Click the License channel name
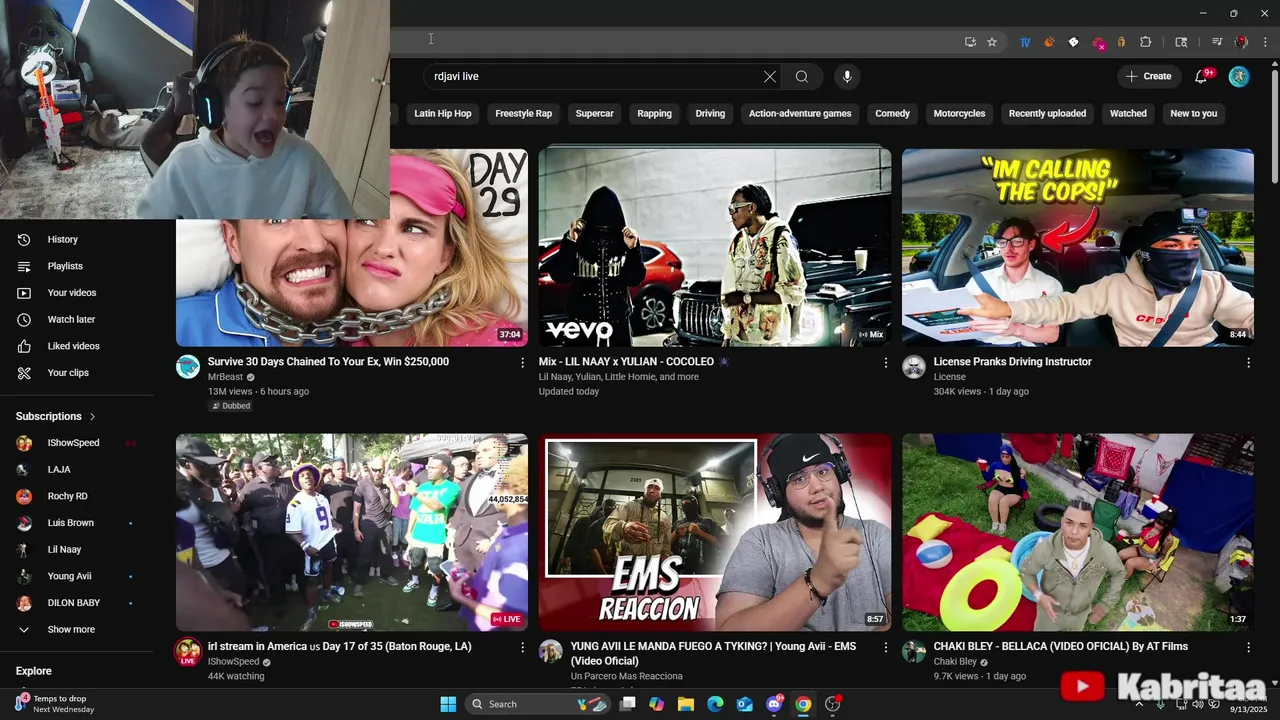Viewport: 1280px width, 720px height. coord(949,377)
